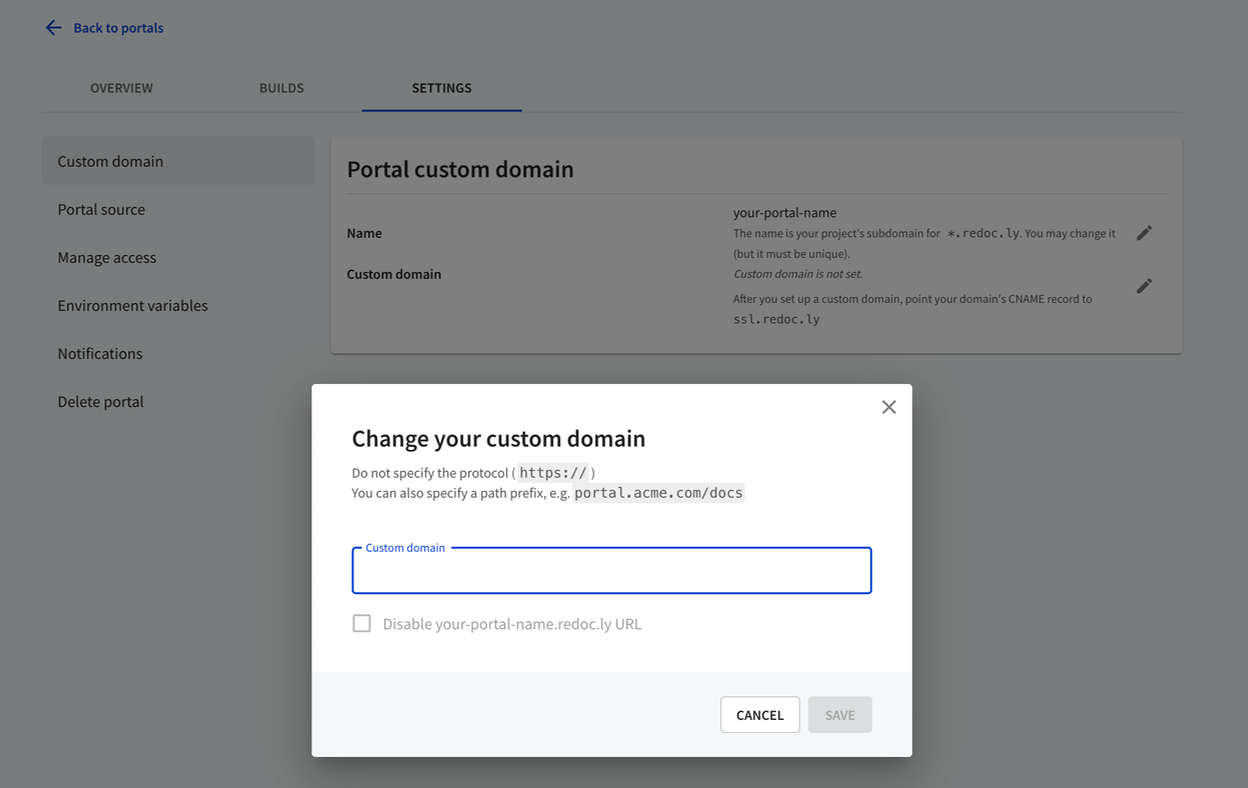
Task: Click the Portal custom domain heading
Action: pos(460,169)
